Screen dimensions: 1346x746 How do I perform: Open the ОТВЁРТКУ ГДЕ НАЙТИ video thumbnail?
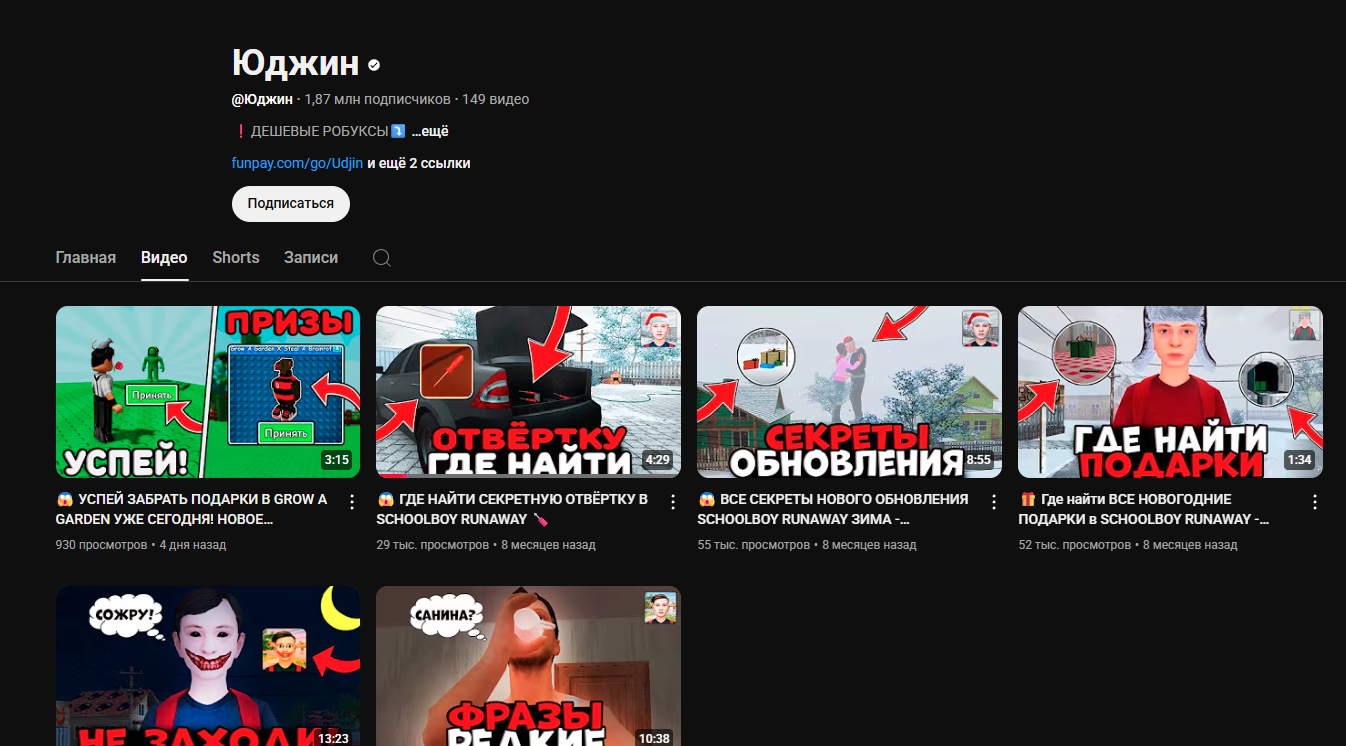pyautogui.click(x=528, y=392)
